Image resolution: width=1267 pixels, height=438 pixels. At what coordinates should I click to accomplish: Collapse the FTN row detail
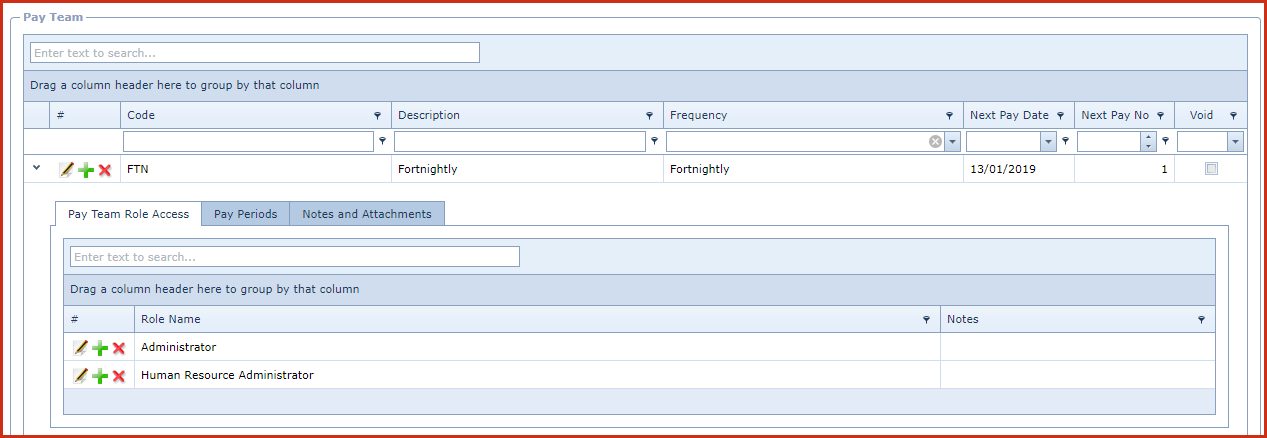tap(37, 168)
